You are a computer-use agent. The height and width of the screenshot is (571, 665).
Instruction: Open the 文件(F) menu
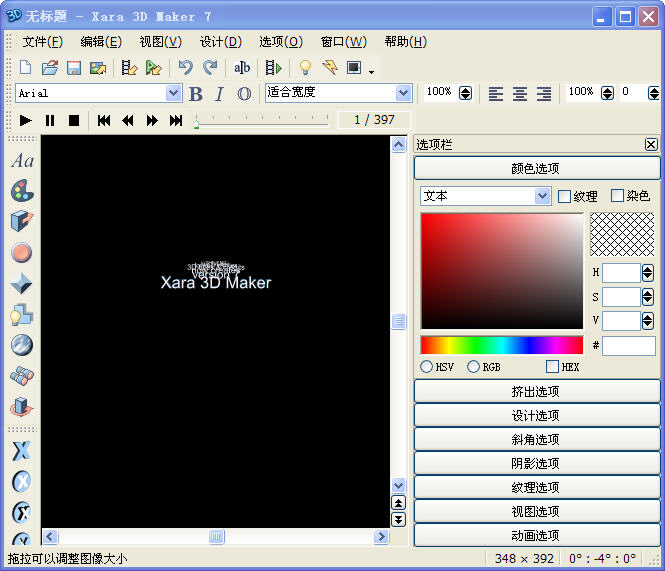[42, 41]
